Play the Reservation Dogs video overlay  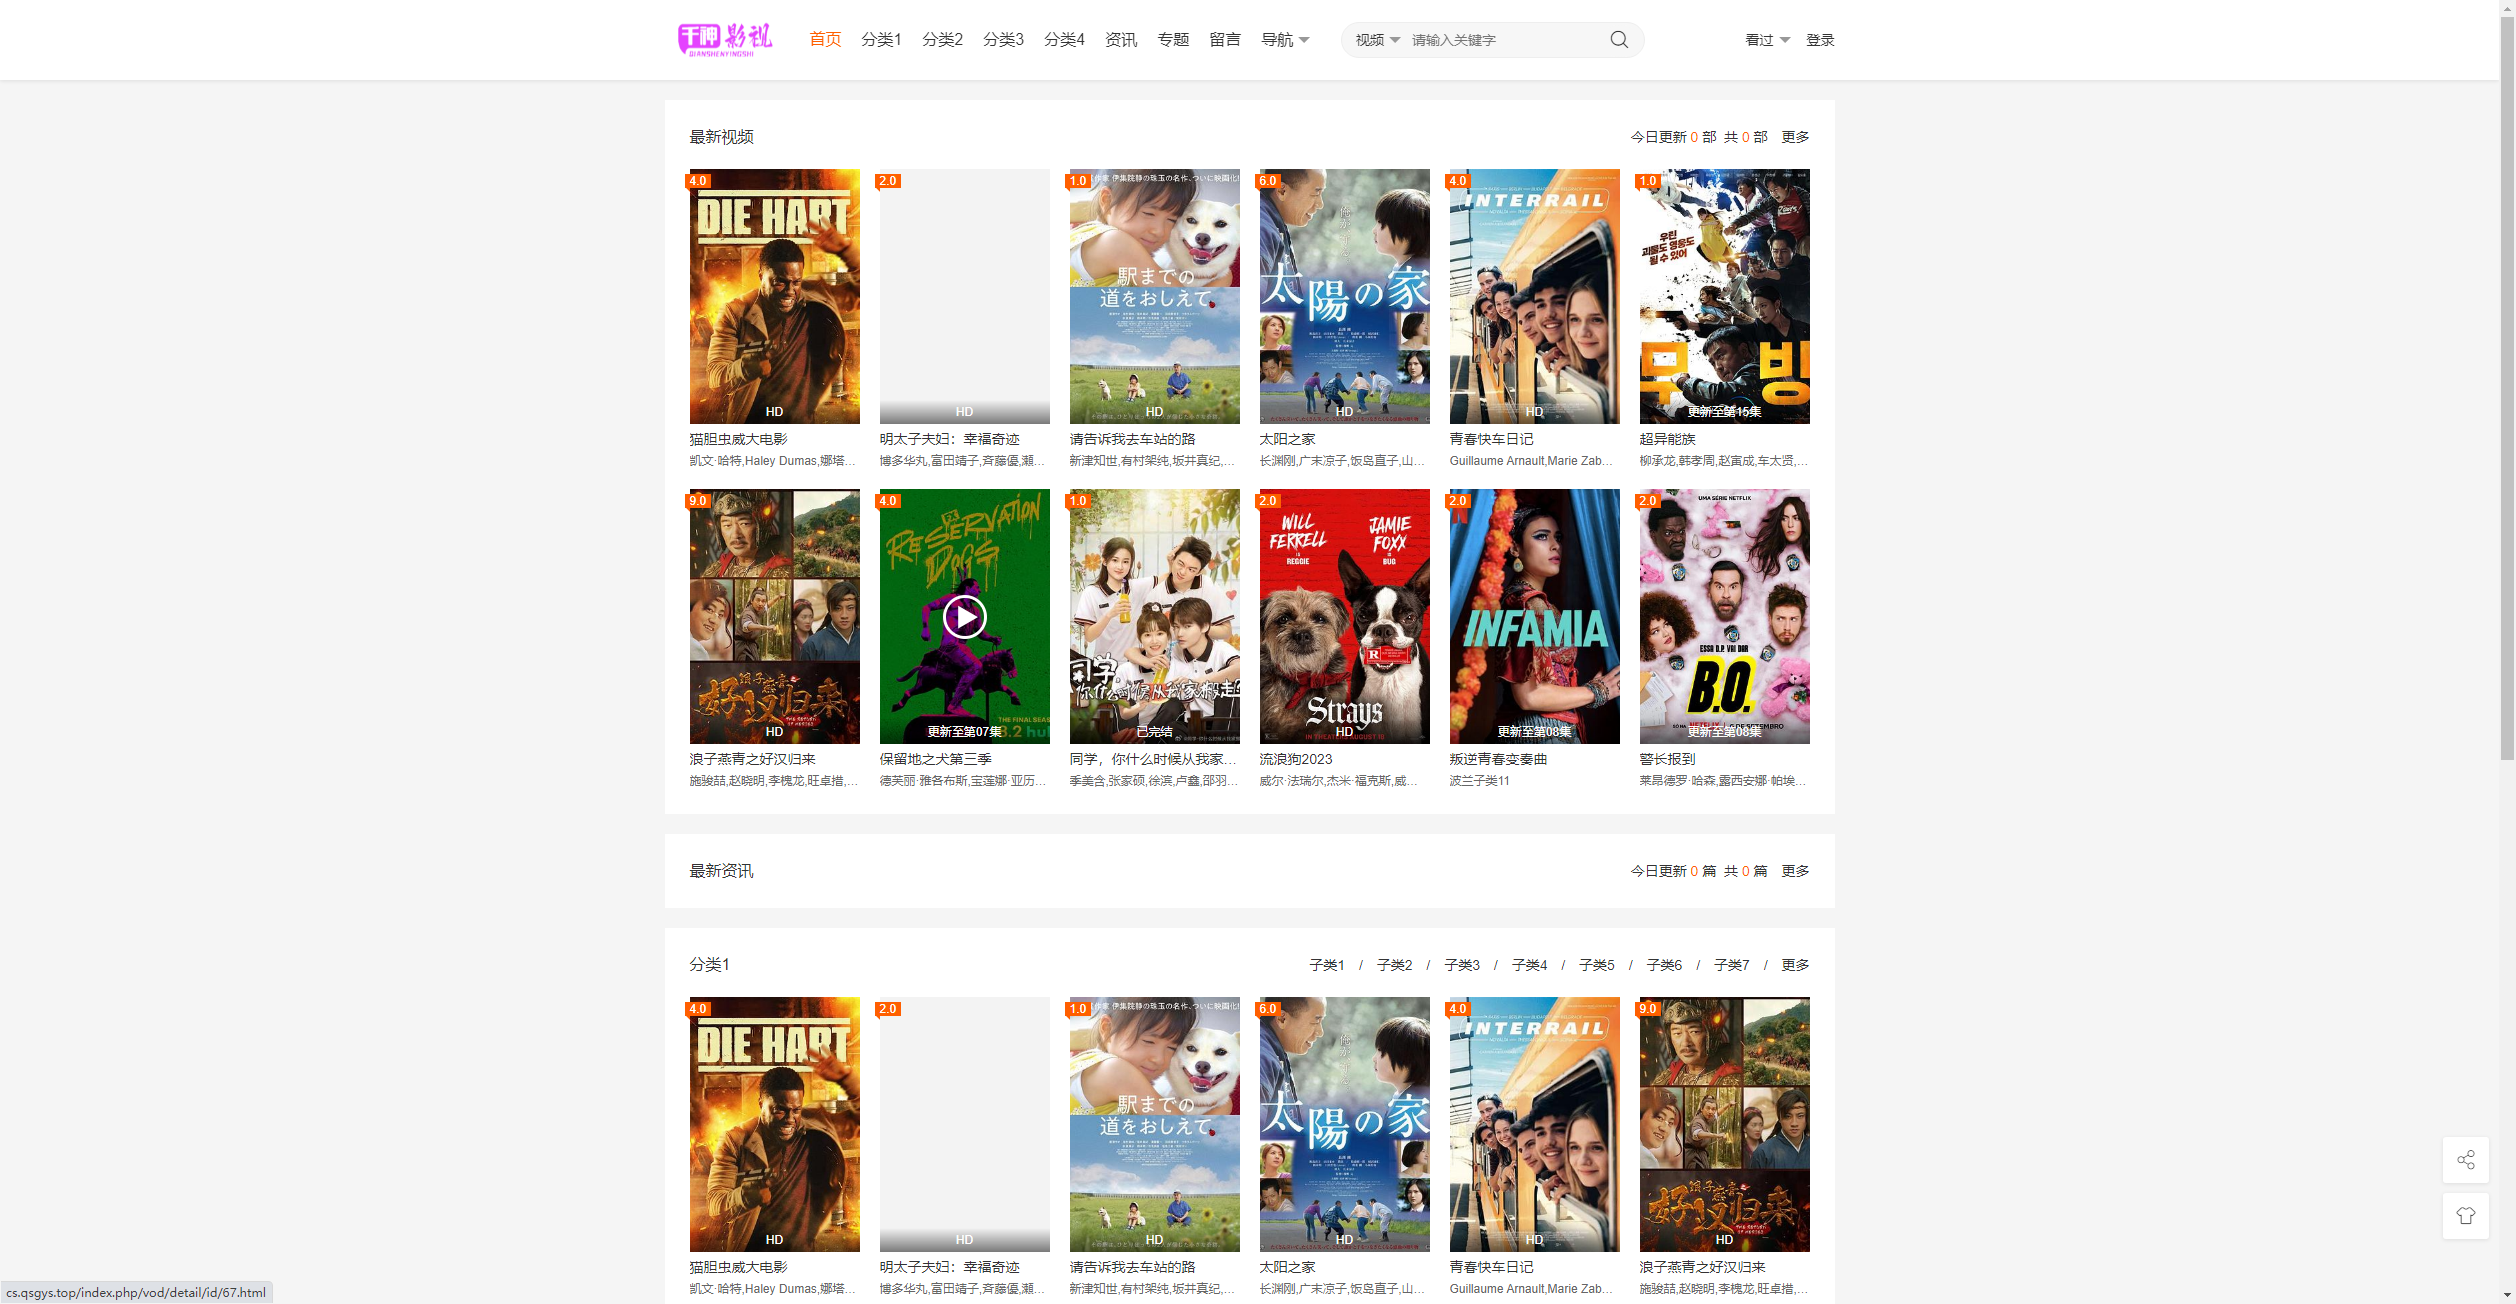[x=964, y=617]
